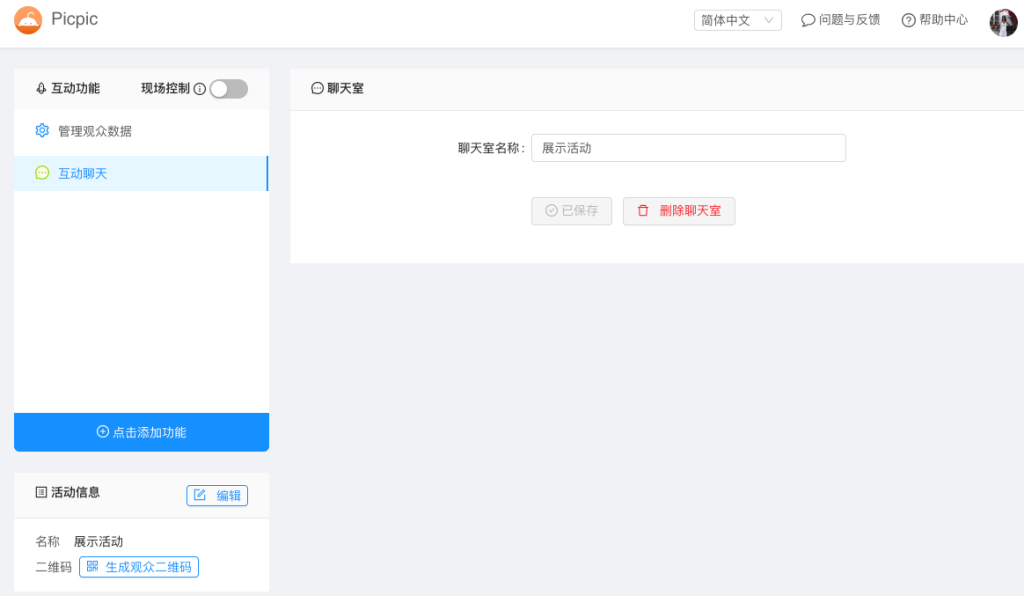Click the Picpic brand name text
Viewport: 1024px width, 596px height.
pyautogui.click(x=74, y=19)
